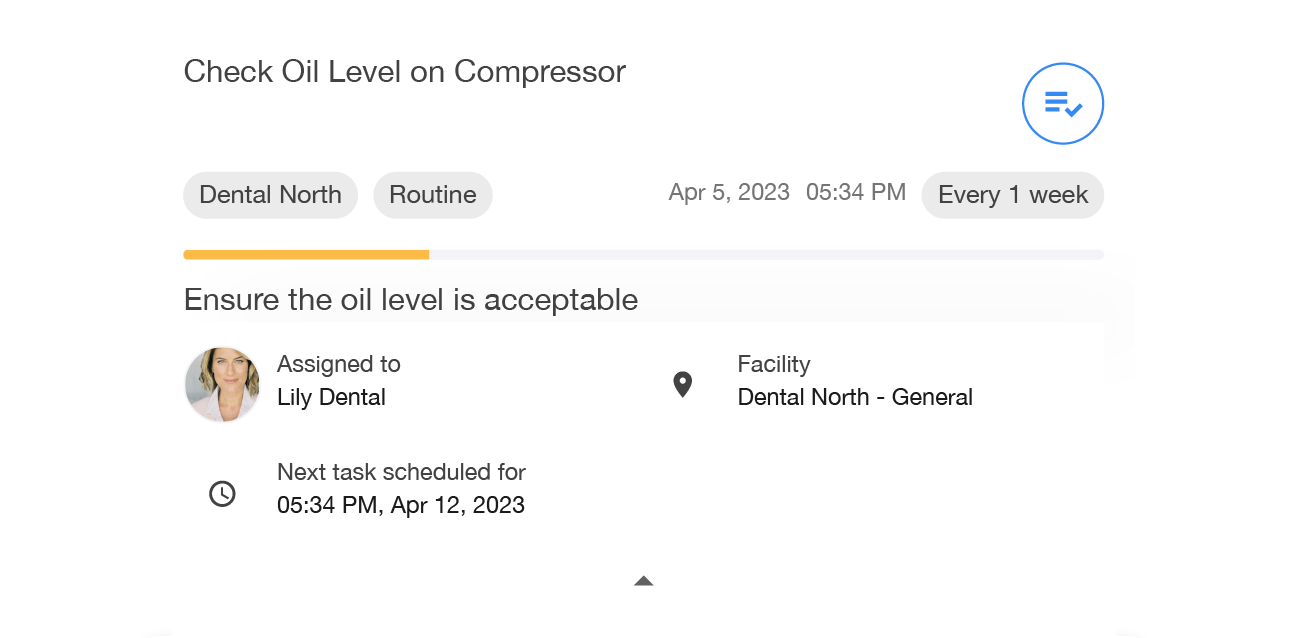The height and width of the screenshot is (638, 1300).
Task: Click the 05:34 PM, Apr 12, 2023 schedule
Action: click(400, 505)
